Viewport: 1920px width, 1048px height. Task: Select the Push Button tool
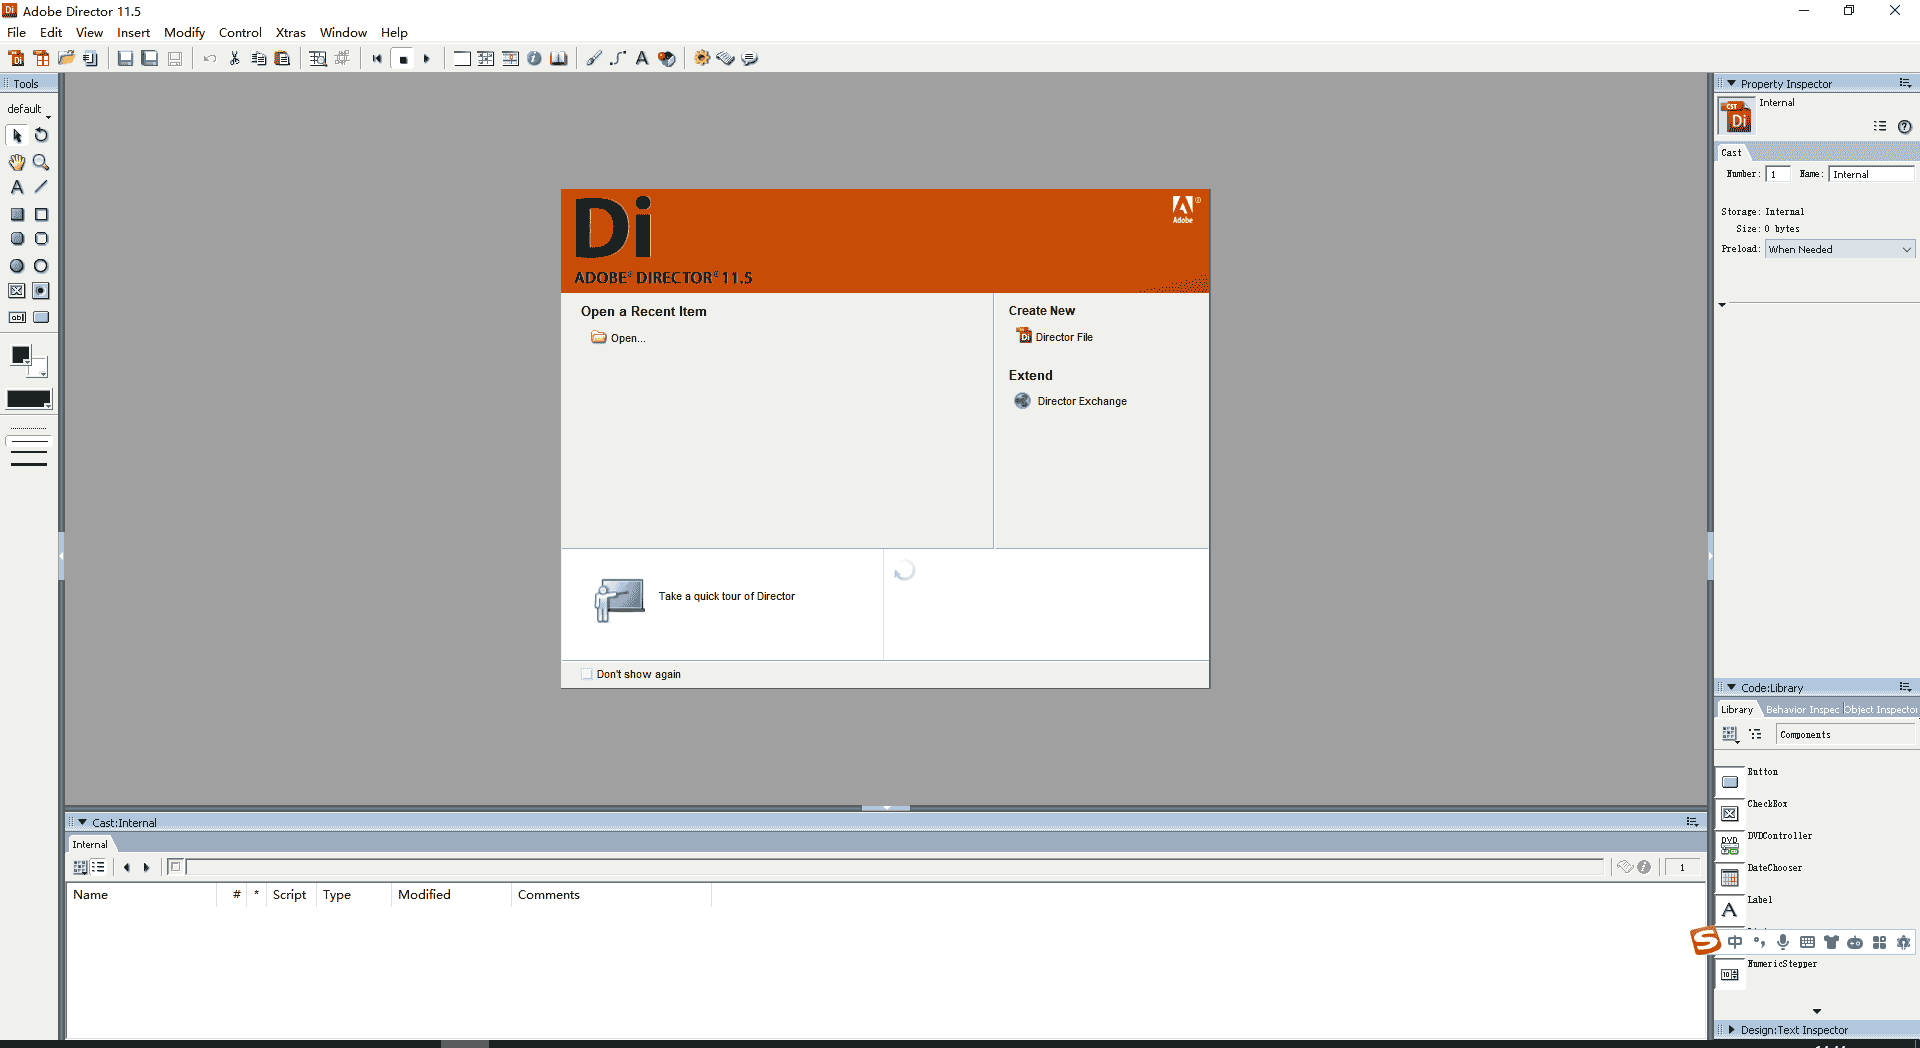click(41, 317)
